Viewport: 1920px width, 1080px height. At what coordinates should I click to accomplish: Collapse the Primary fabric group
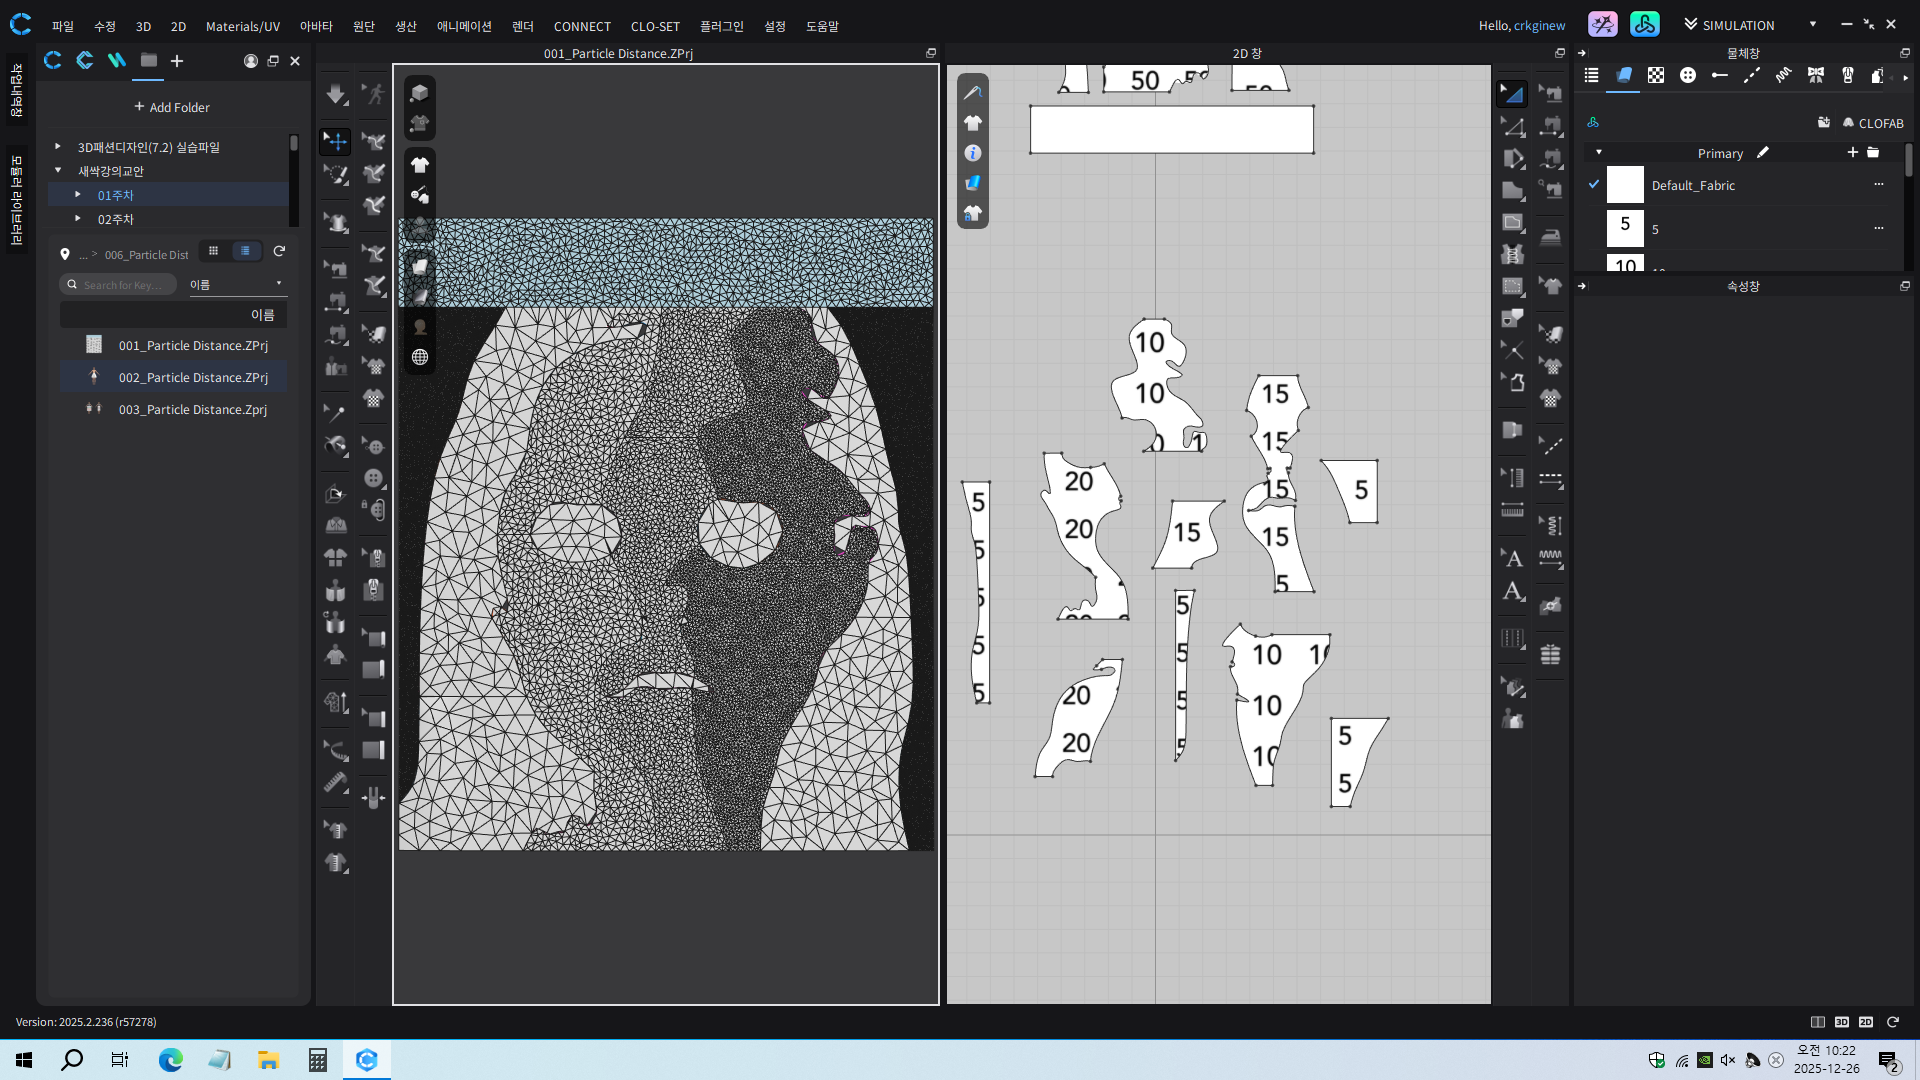point(1599,153)
